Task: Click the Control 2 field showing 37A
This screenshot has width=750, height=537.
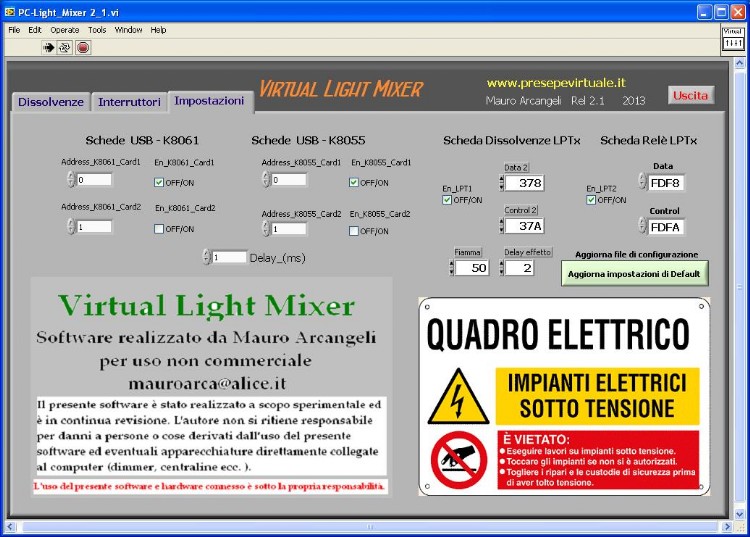Action: click(x=525, y=226)
